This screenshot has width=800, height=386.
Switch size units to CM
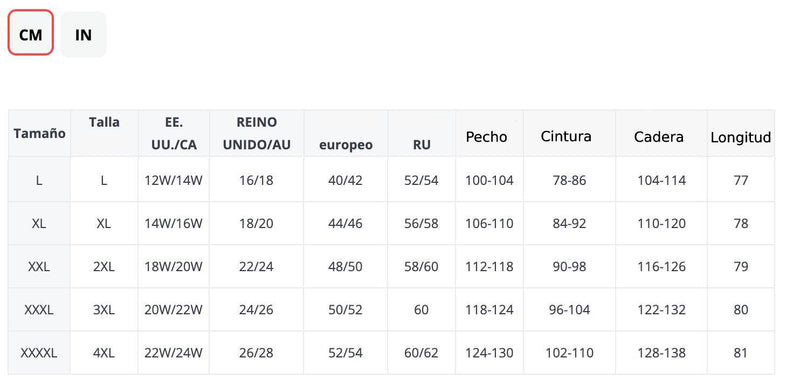coord(31,33)
